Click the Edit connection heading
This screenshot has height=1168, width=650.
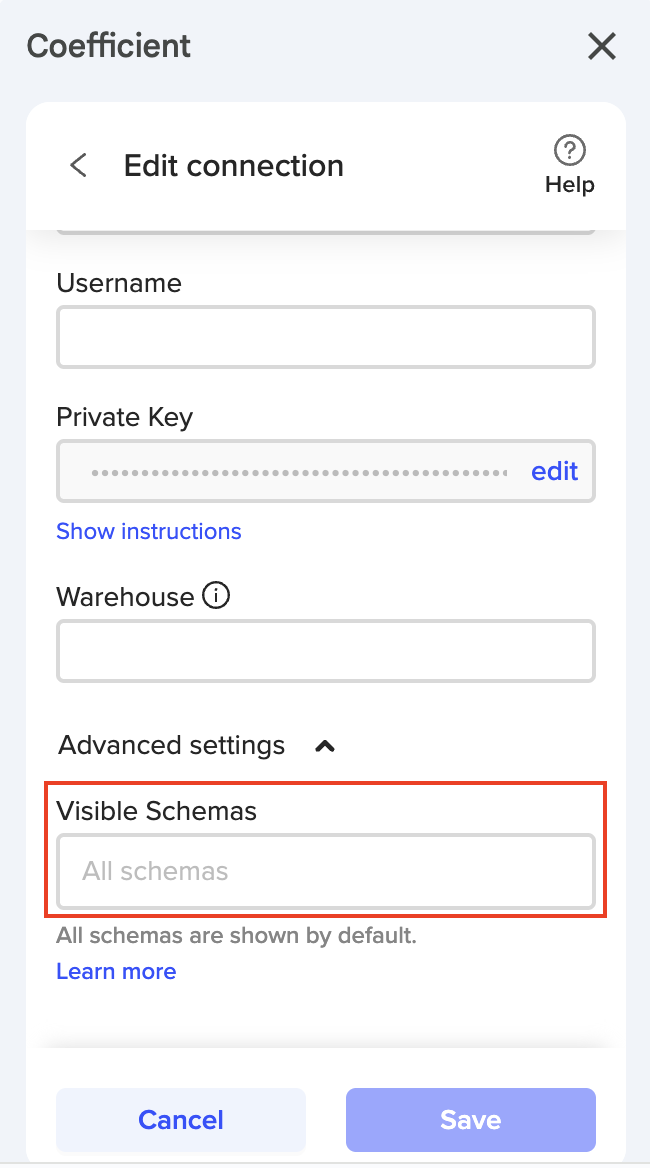(233, 165)
